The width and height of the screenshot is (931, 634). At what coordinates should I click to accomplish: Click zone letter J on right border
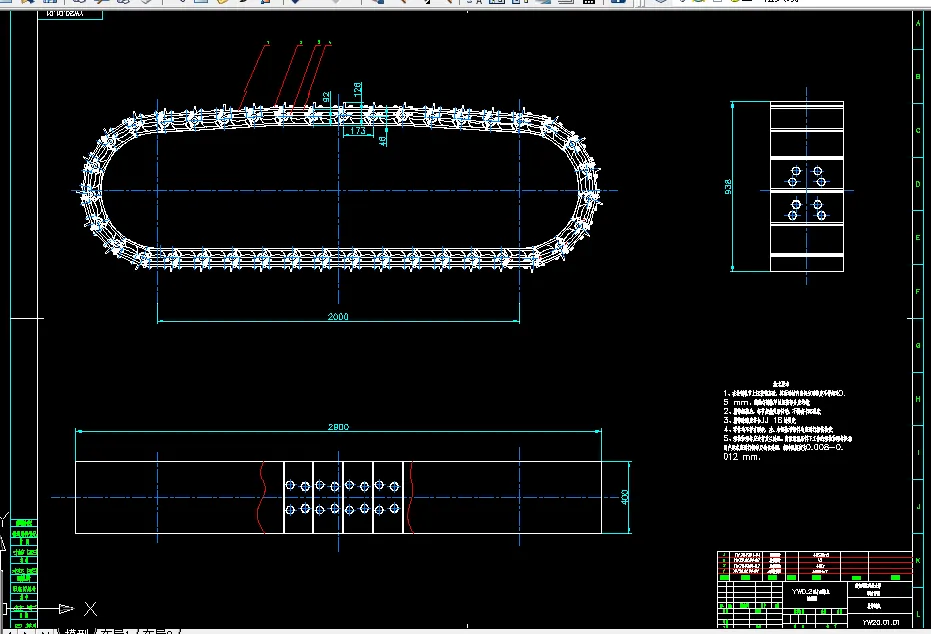[x=918, y=506]
